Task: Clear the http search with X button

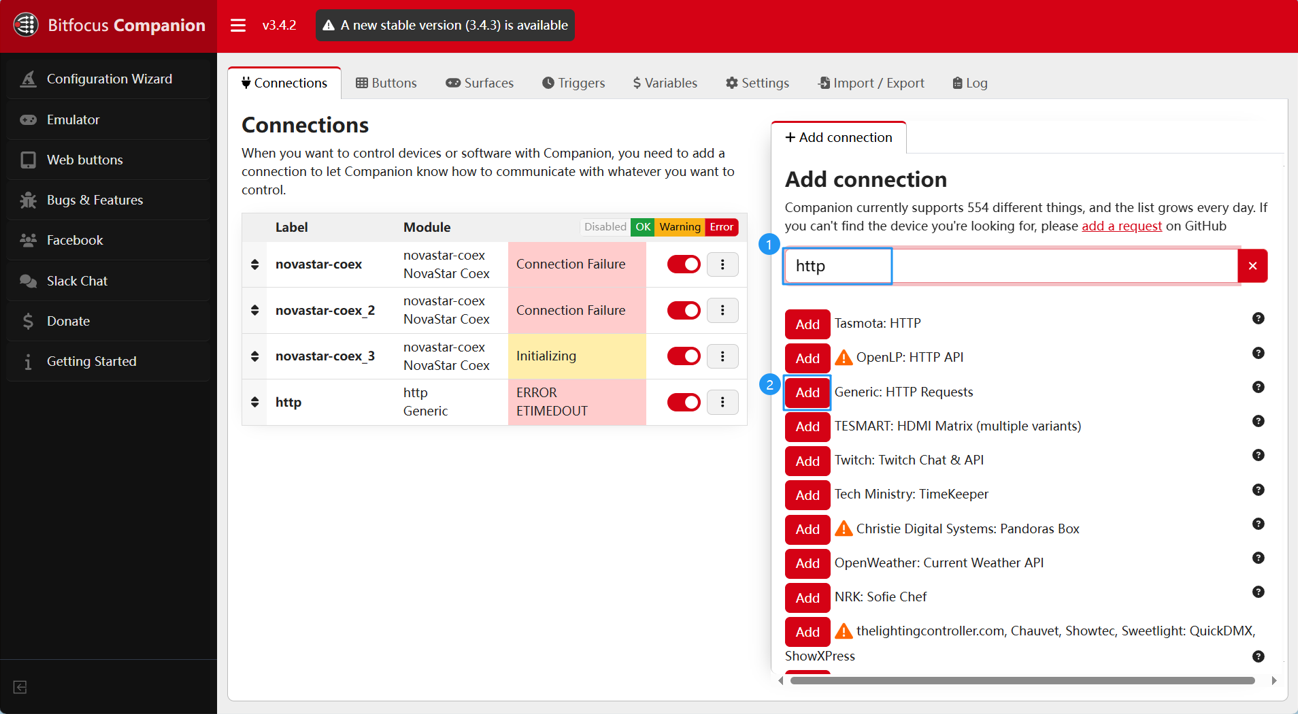Action: pyautogui.click(x=1252, y=266)
